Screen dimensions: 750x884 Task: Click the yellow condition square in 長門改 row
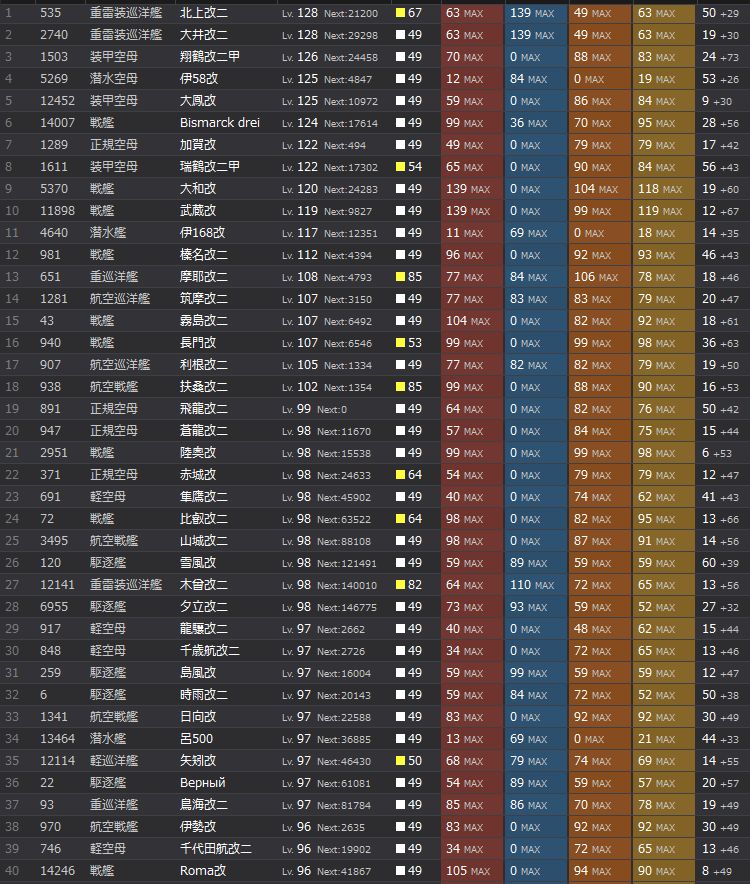coord(400,343)
